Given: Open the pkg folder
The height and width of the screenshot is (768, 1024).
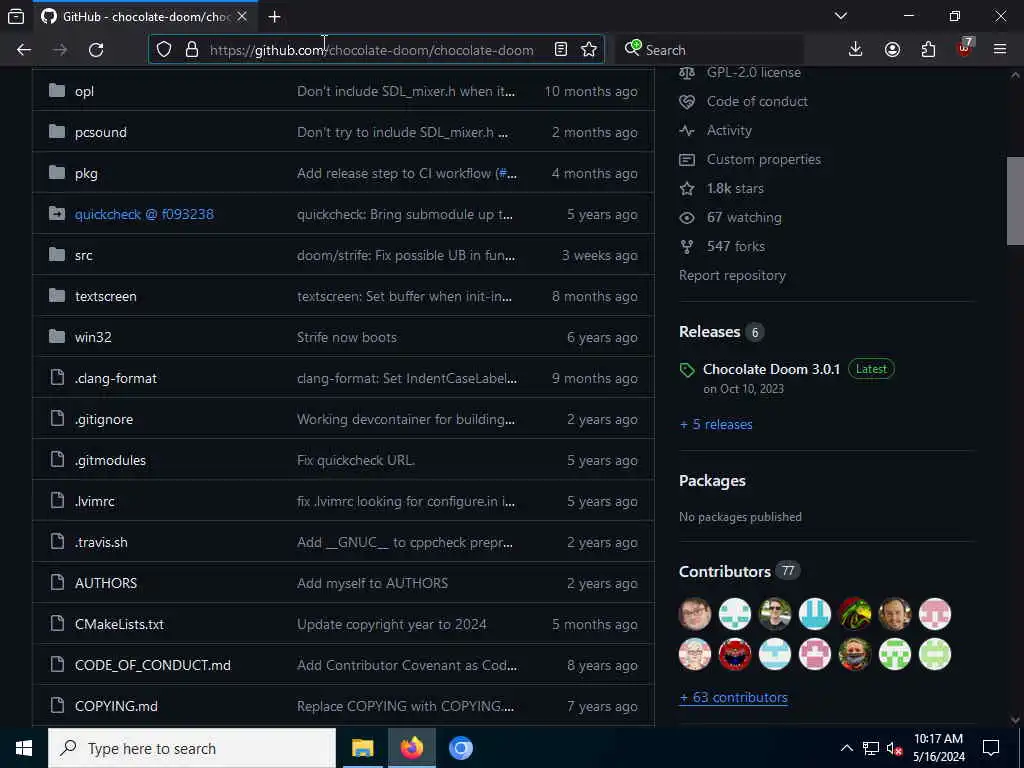Looking at the screenshot, I should point(86,174).
